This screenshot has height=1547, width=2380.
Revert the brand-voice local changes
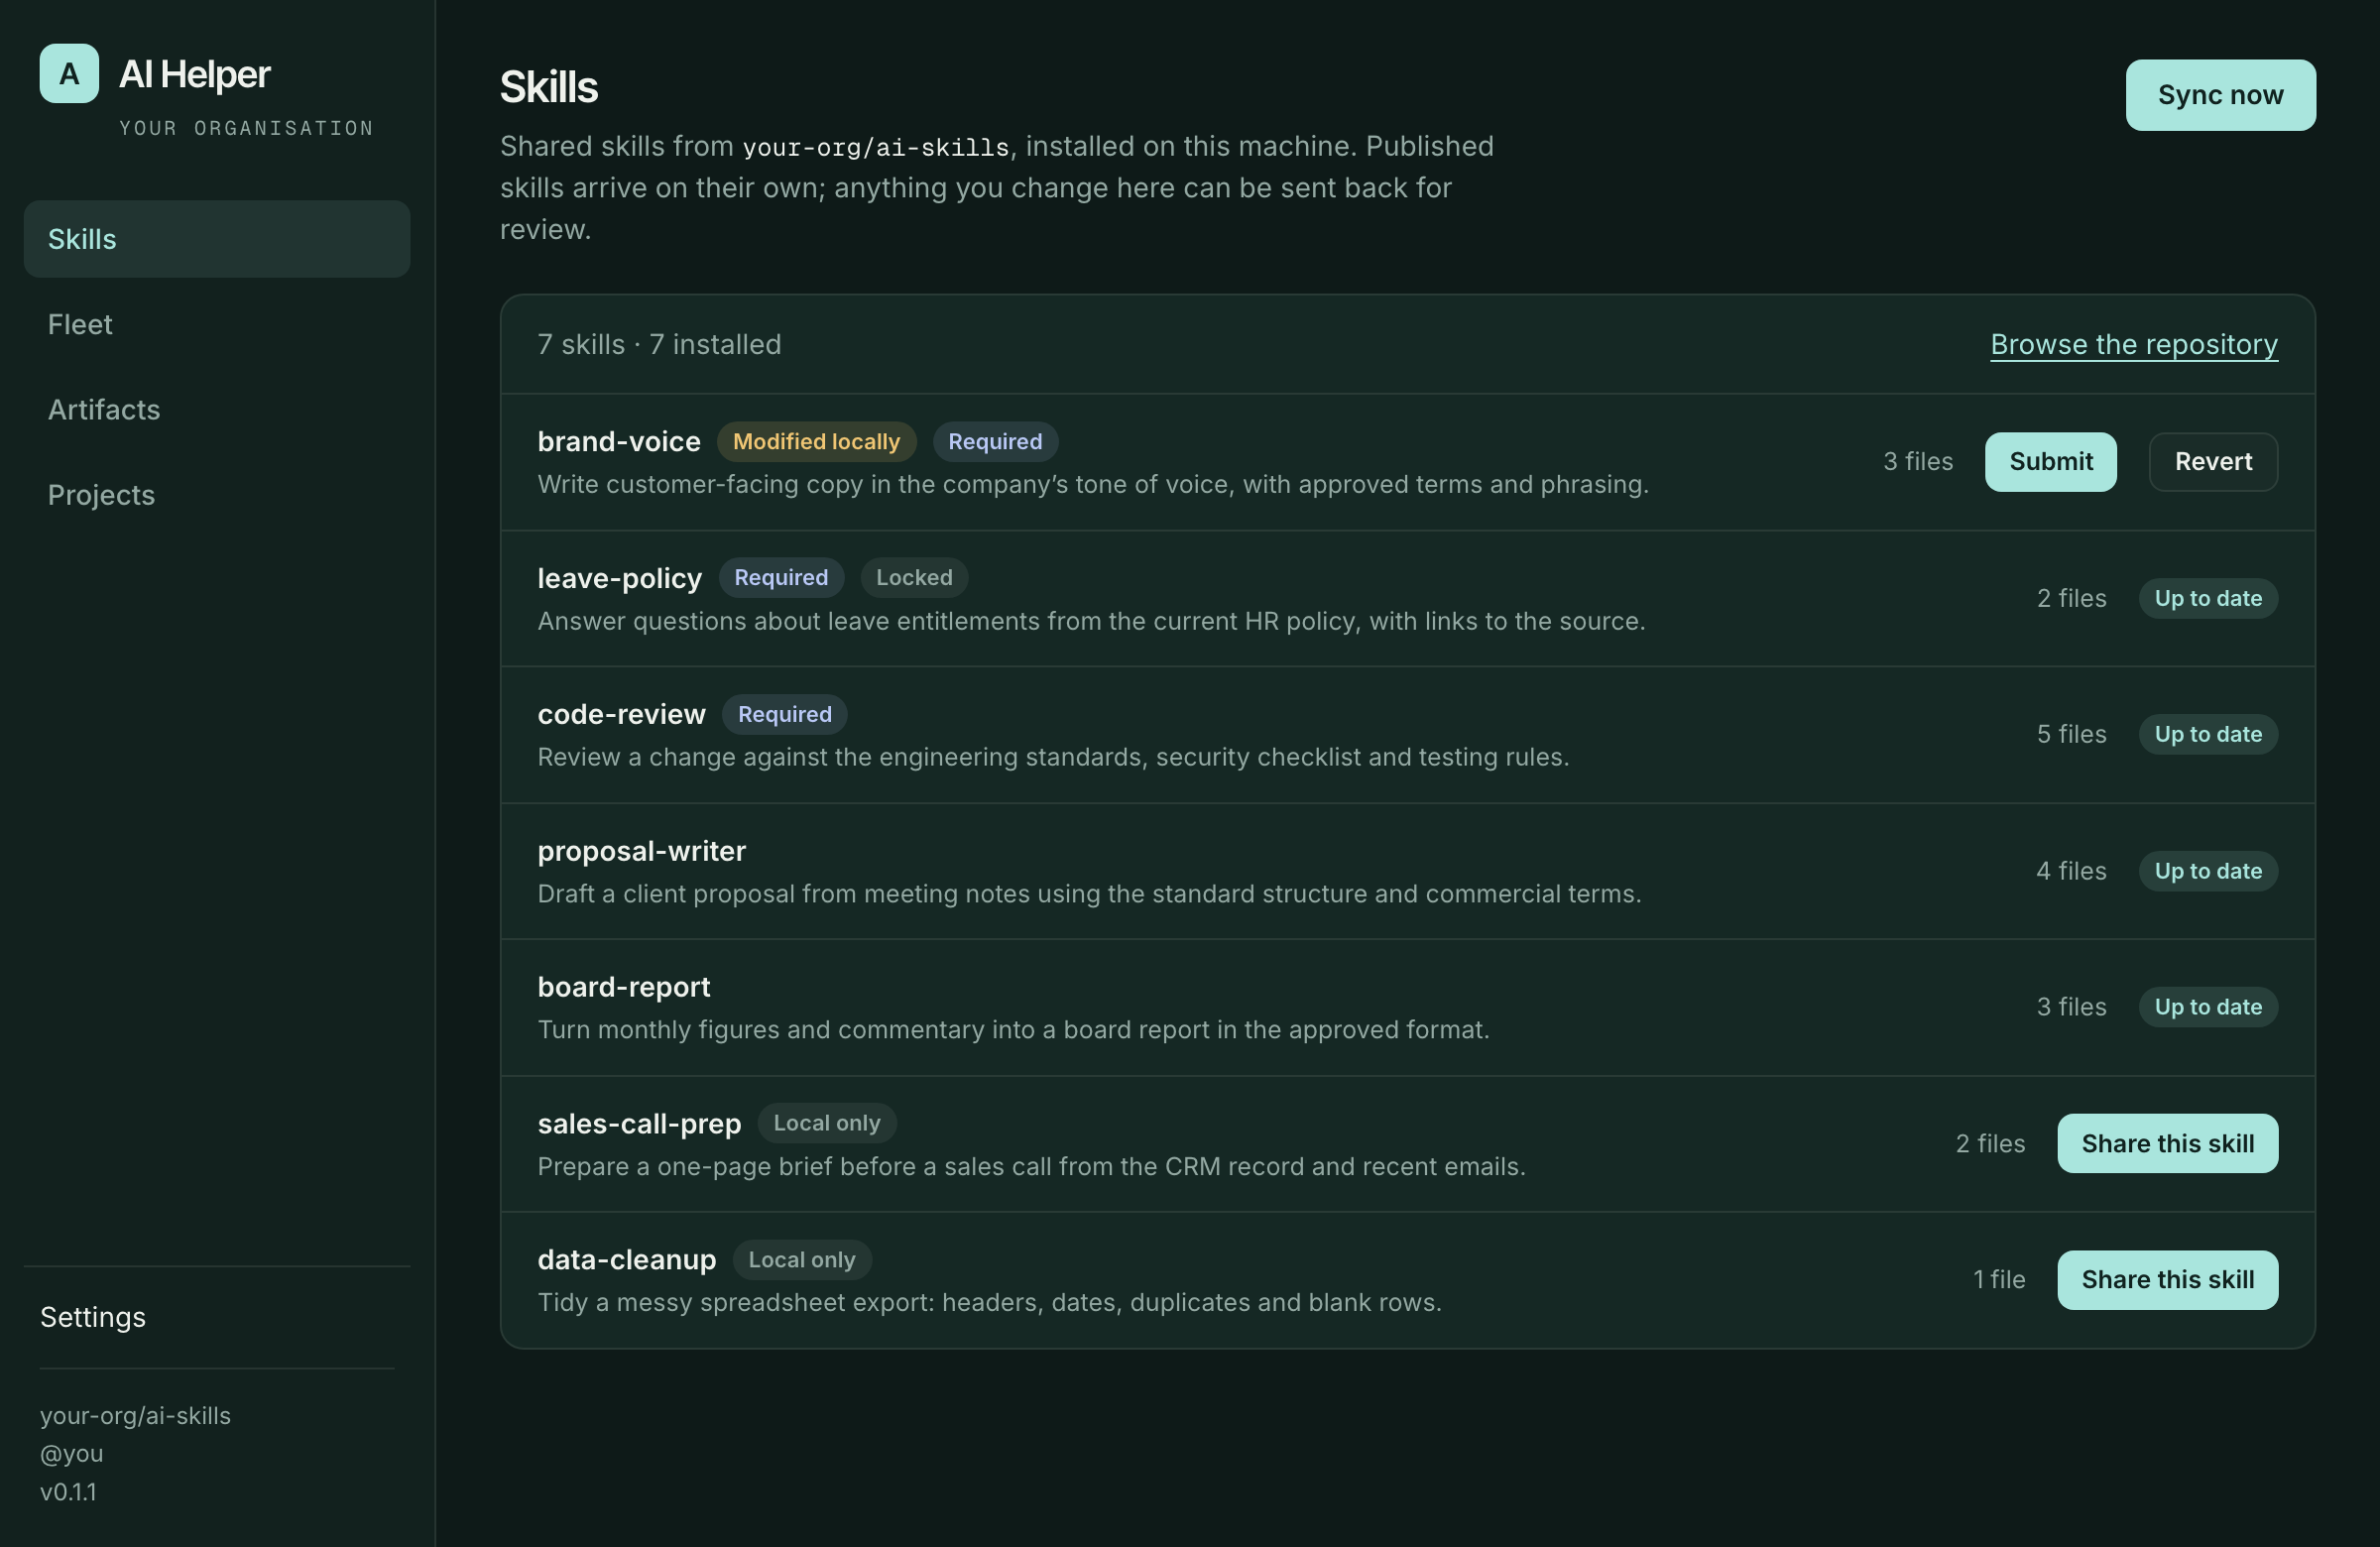[2213, 462]
